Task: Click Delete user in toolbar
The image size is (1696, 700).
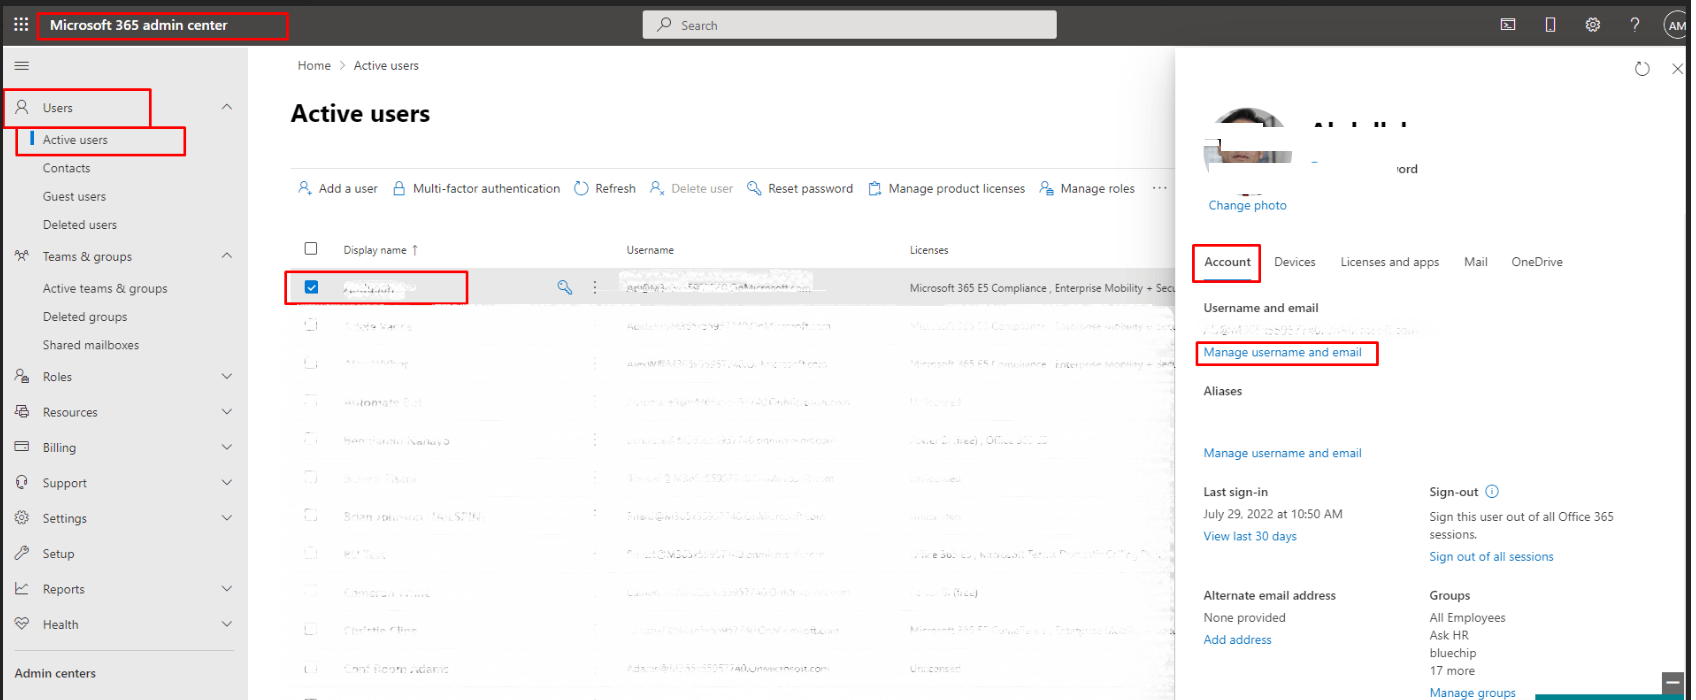Action: click(691, 188)
